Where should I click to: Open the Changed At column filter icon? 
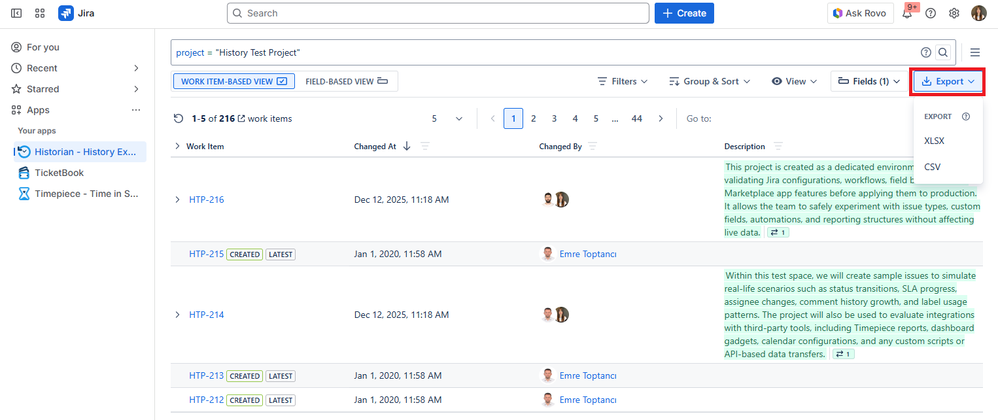click(x=425, y=146)
